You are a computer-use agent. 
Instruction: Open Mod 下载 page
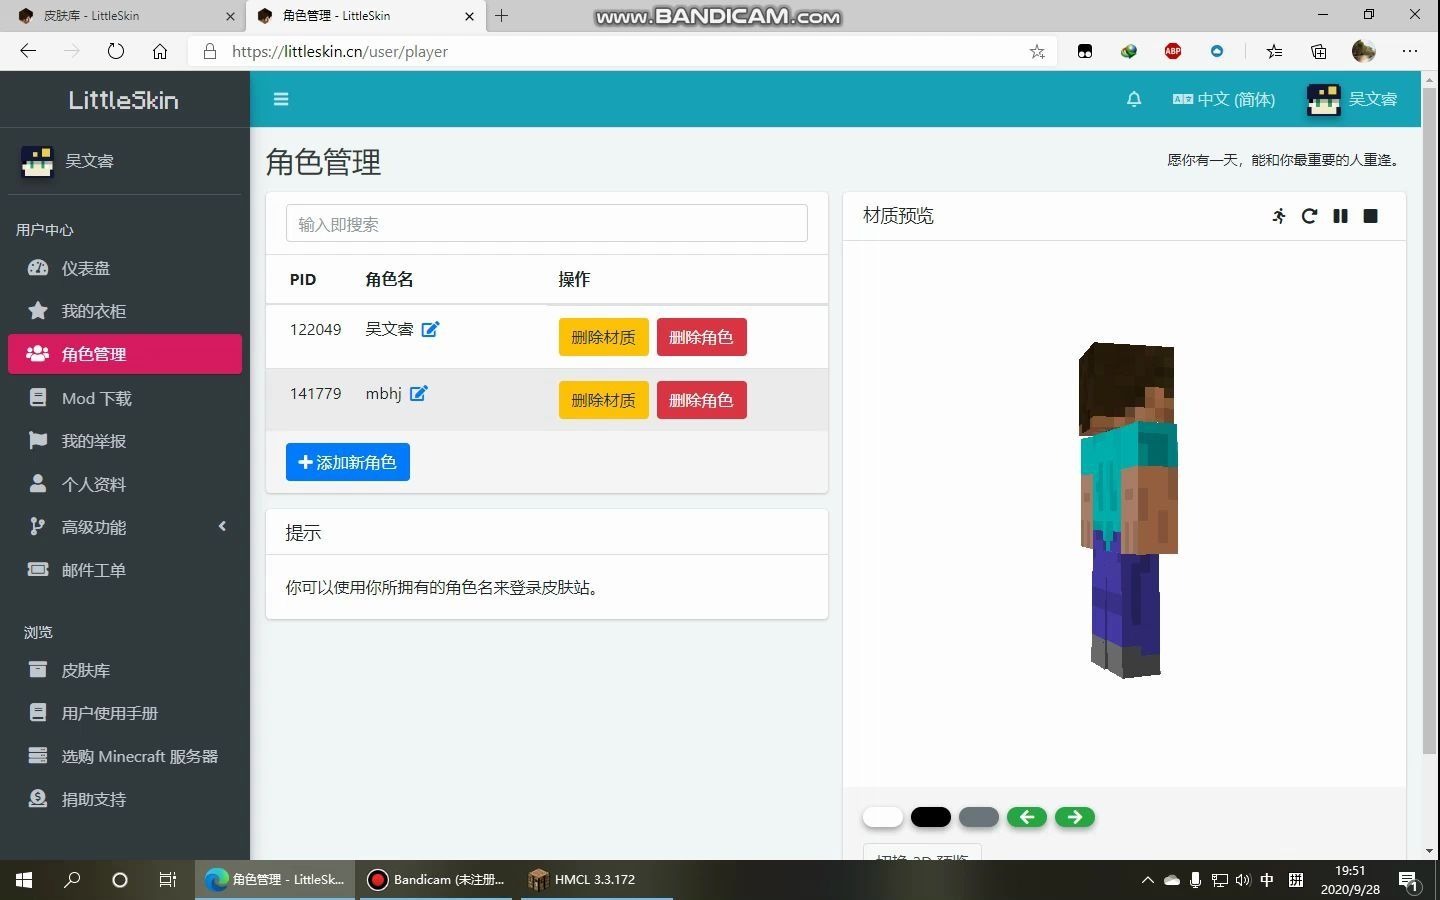[x=125, y=398]
